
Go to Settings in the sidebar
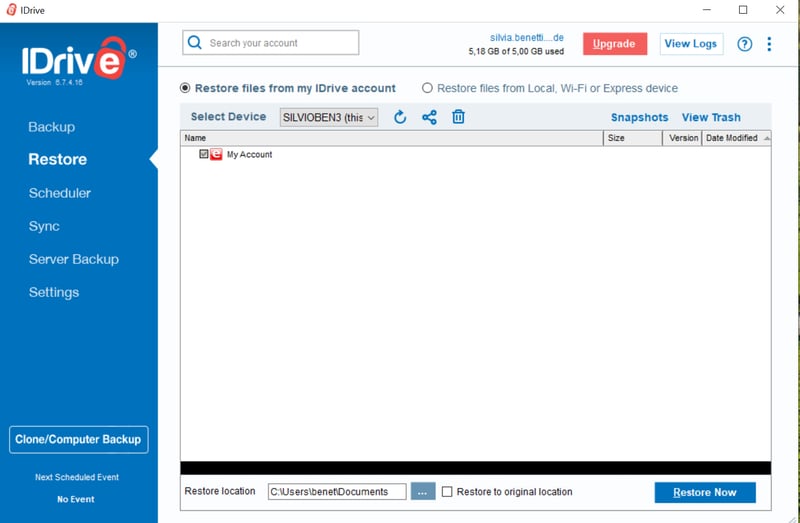pos(54,292)
